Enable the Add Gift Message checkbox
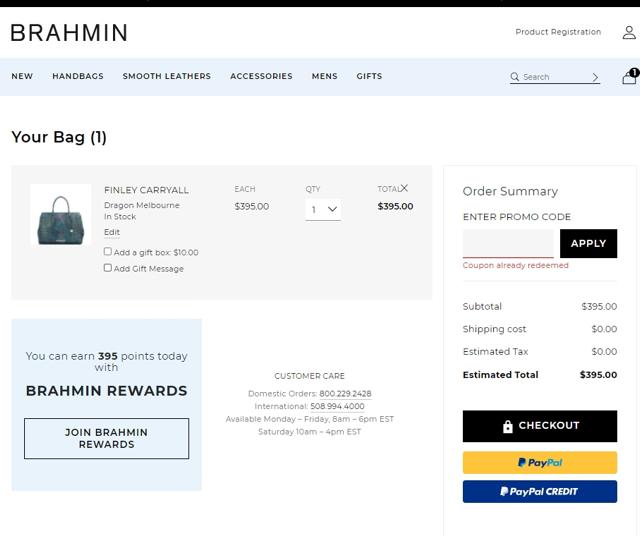The height and width of the screenshot is (536, 640). 108,268
